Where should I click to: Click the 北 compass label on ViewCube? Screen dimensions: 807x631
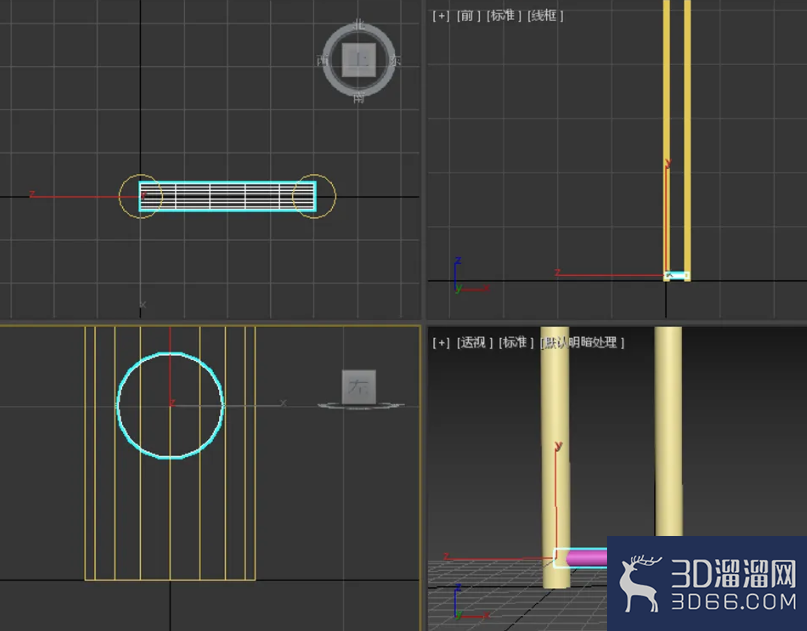(x=359, y=24)
